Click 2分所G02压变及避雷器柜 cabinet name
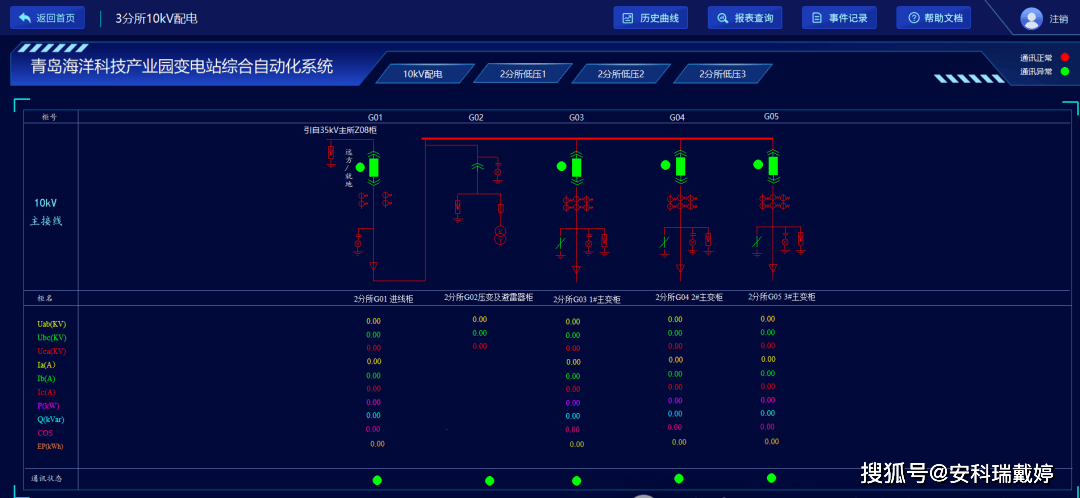The width and height of the screenshot is (1080, 498). click(488, 298)
